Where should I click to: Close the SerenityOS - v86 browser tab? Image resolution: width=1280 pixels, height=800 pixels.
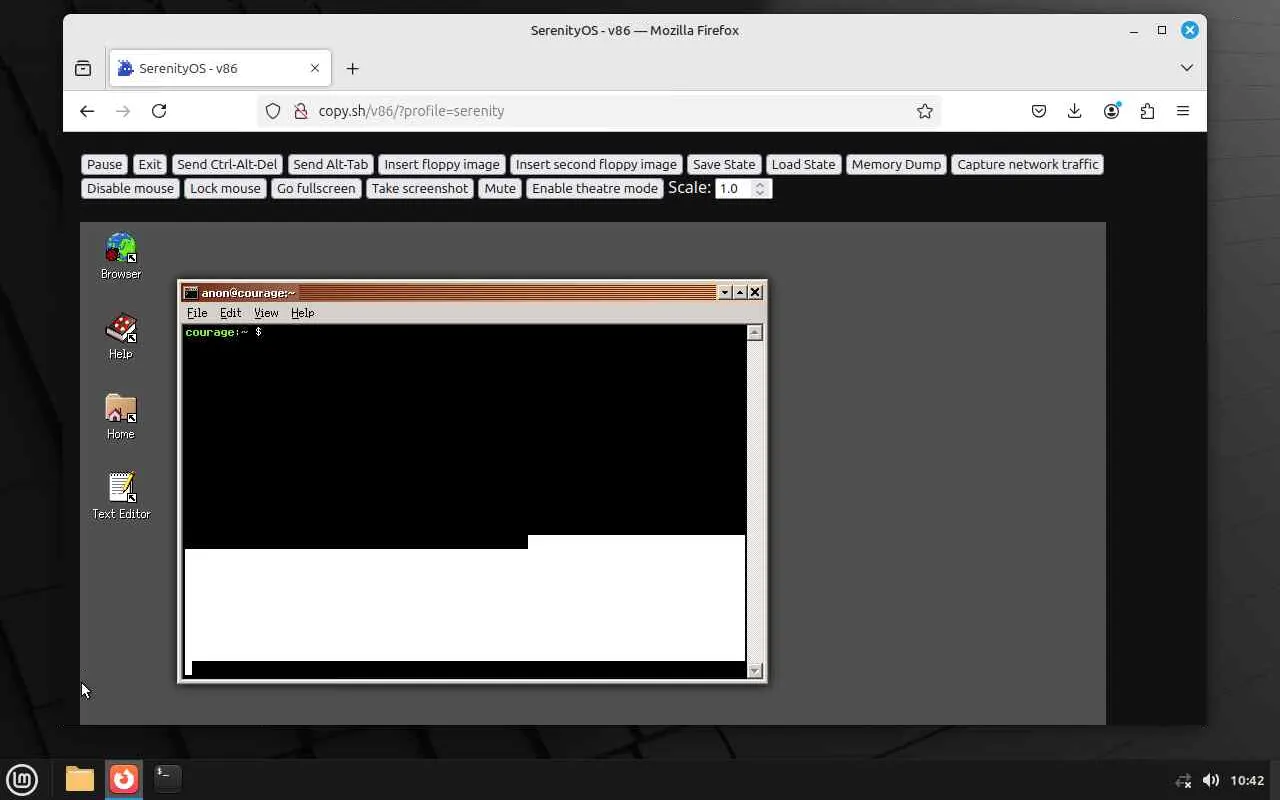(x=315, y=68)
